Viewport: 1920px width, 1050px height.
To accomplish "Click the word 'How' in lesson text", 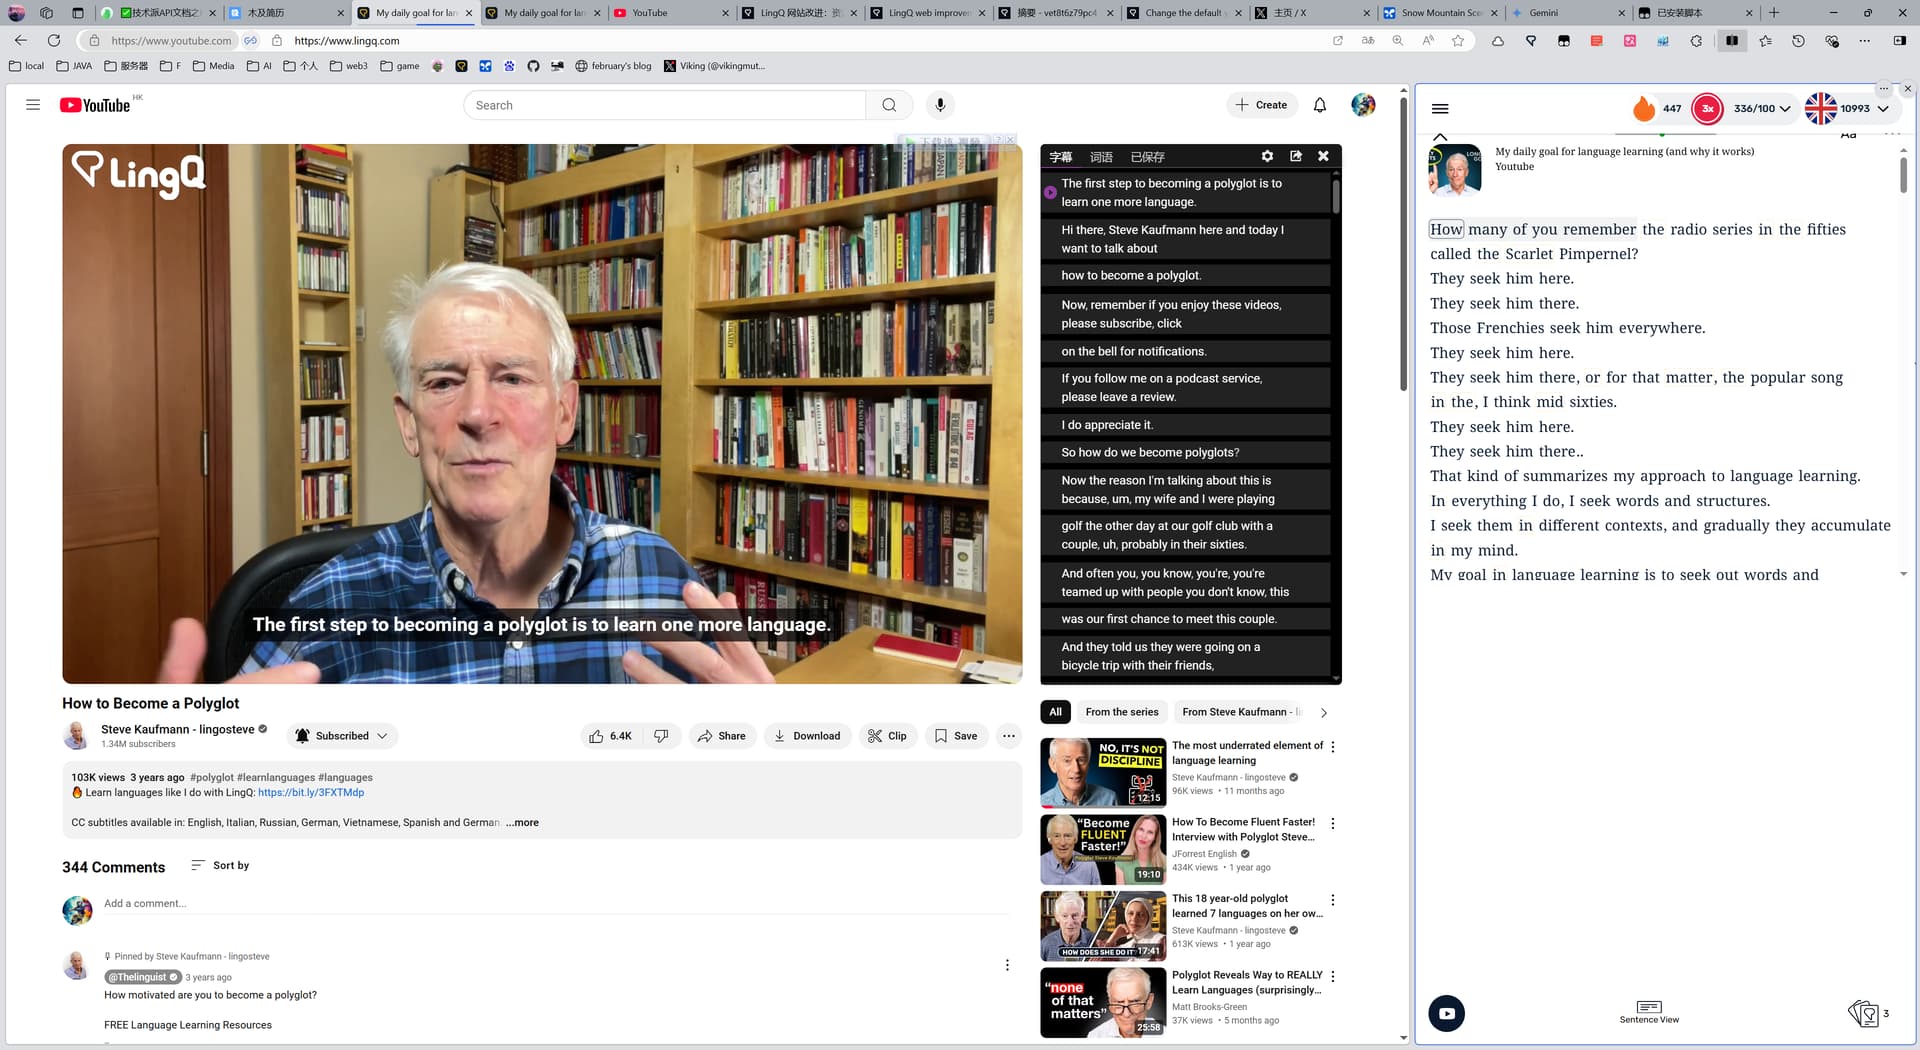I will click(1446, 230).
